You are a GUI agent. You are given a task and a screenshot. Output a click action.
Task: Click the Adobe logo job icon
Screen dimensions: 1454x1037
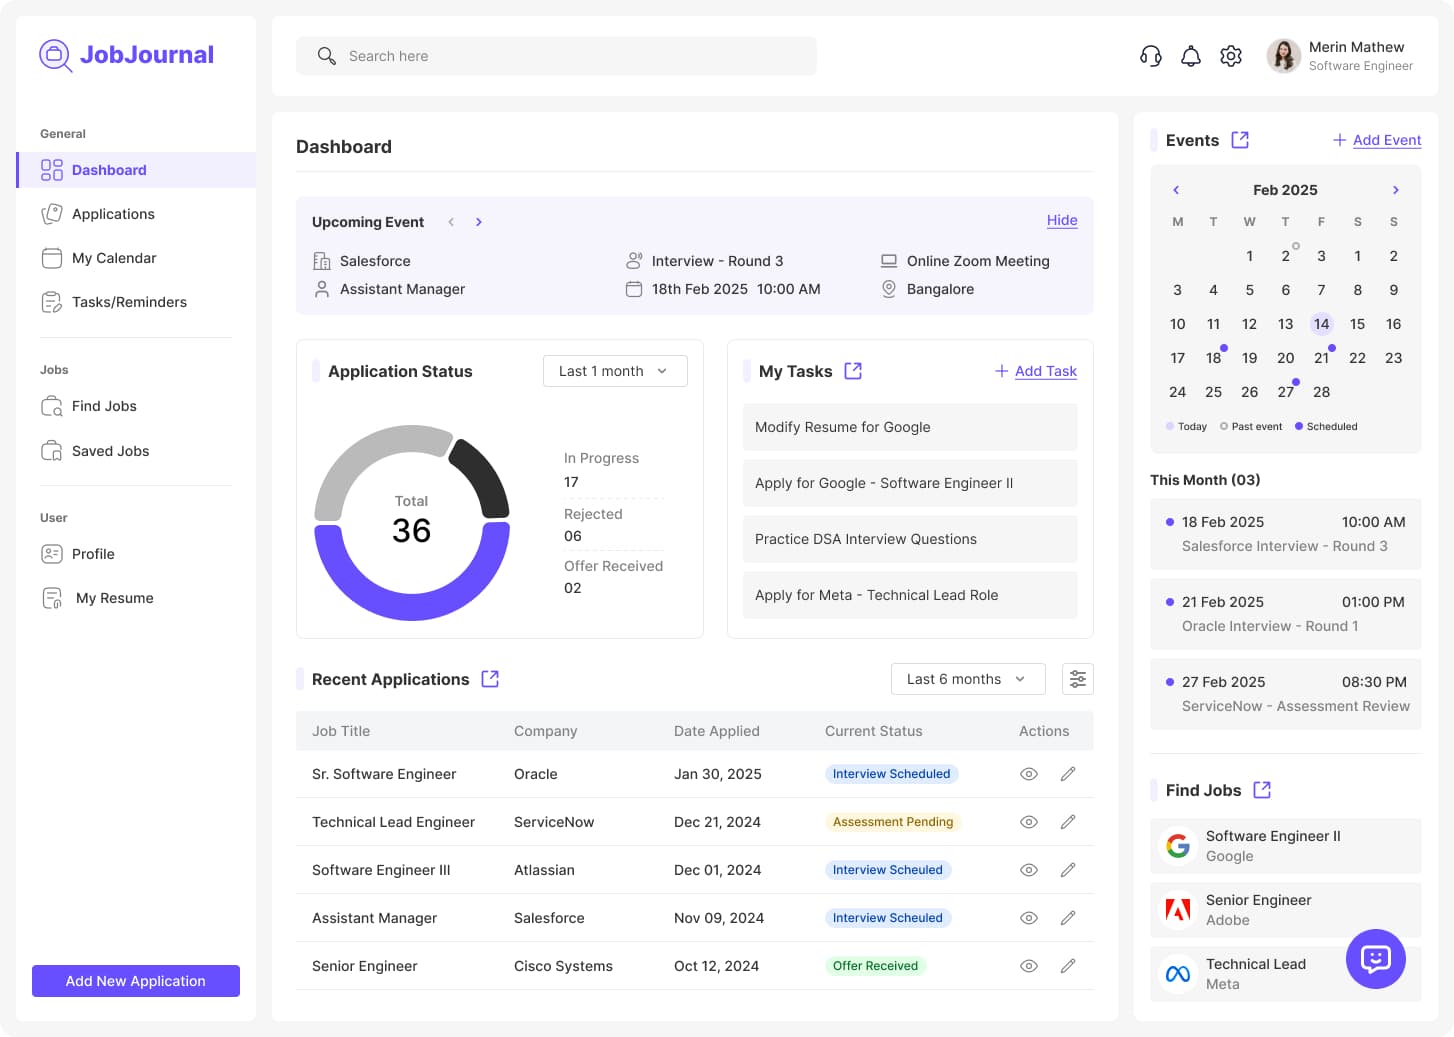[1178, 910]
